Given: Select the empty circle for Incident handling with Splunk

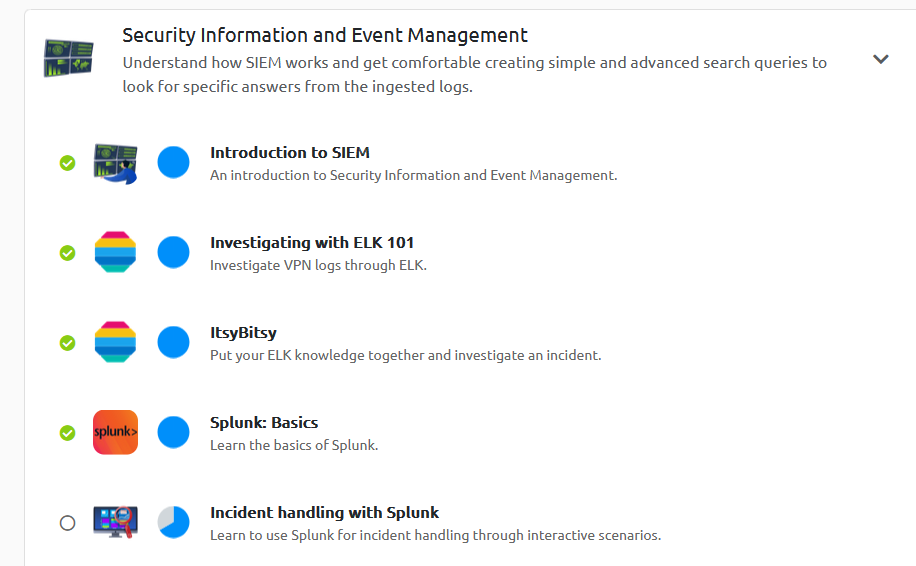Looking at the screenshot, I should click(68, 523).
